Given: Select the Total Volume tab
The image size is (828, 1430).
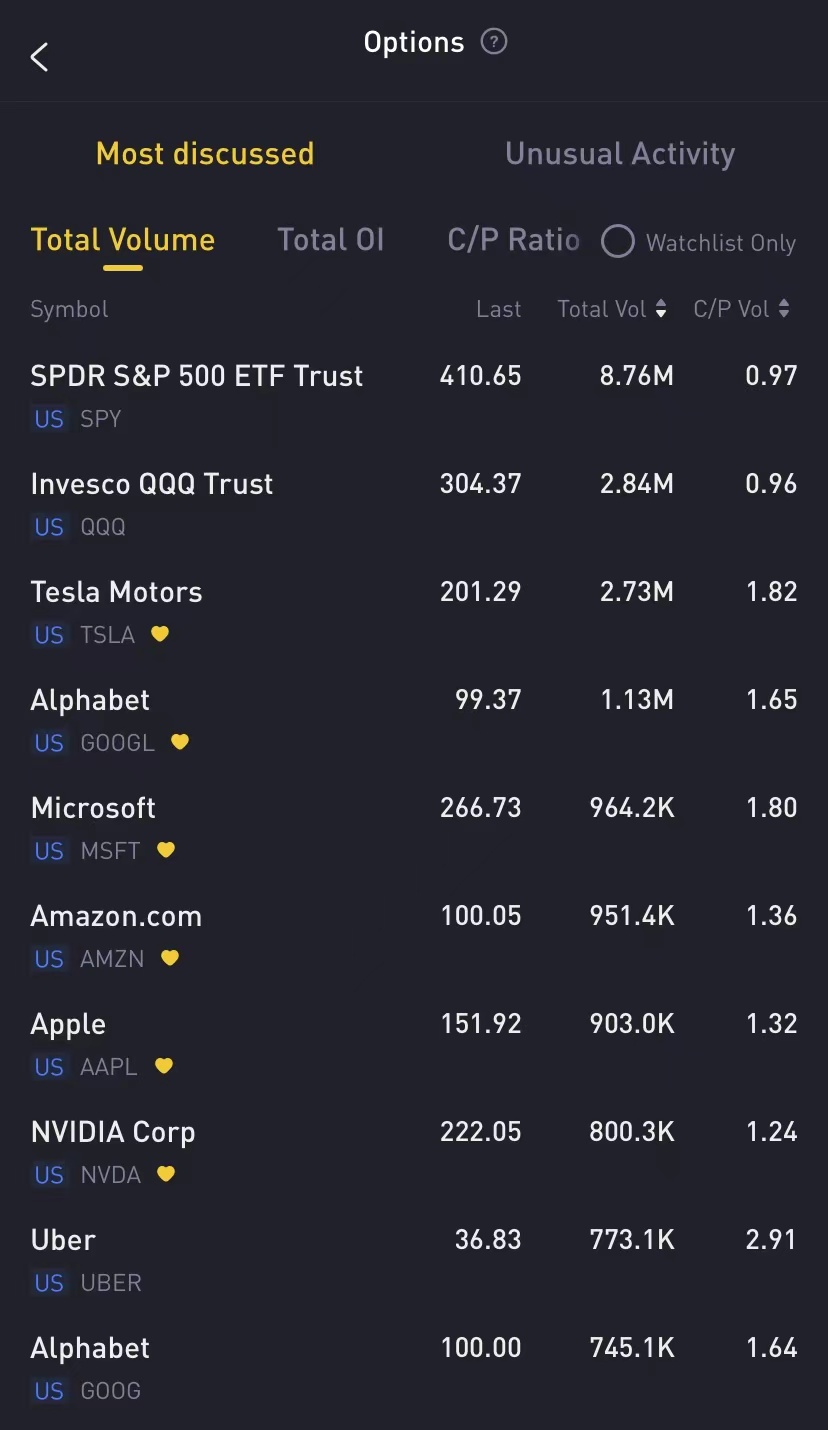Looking at the screenshot, I should tap(123, 240).
